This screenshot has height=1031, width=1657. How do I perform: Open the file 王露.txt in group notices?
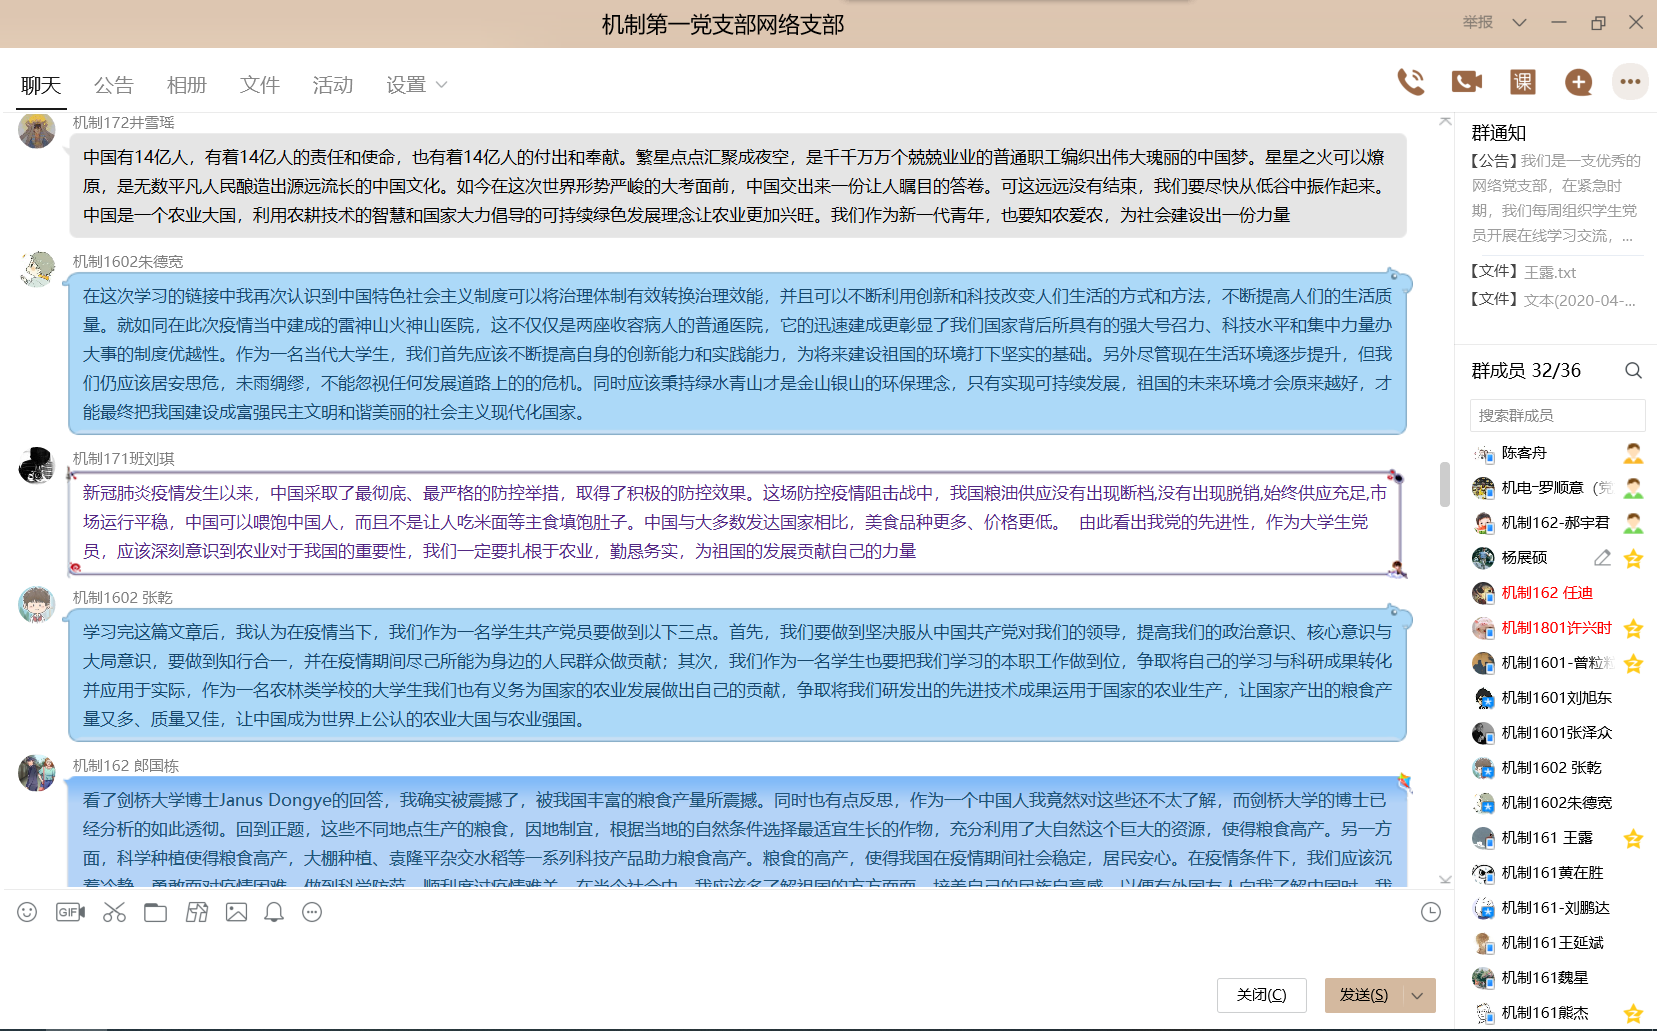1548,271
